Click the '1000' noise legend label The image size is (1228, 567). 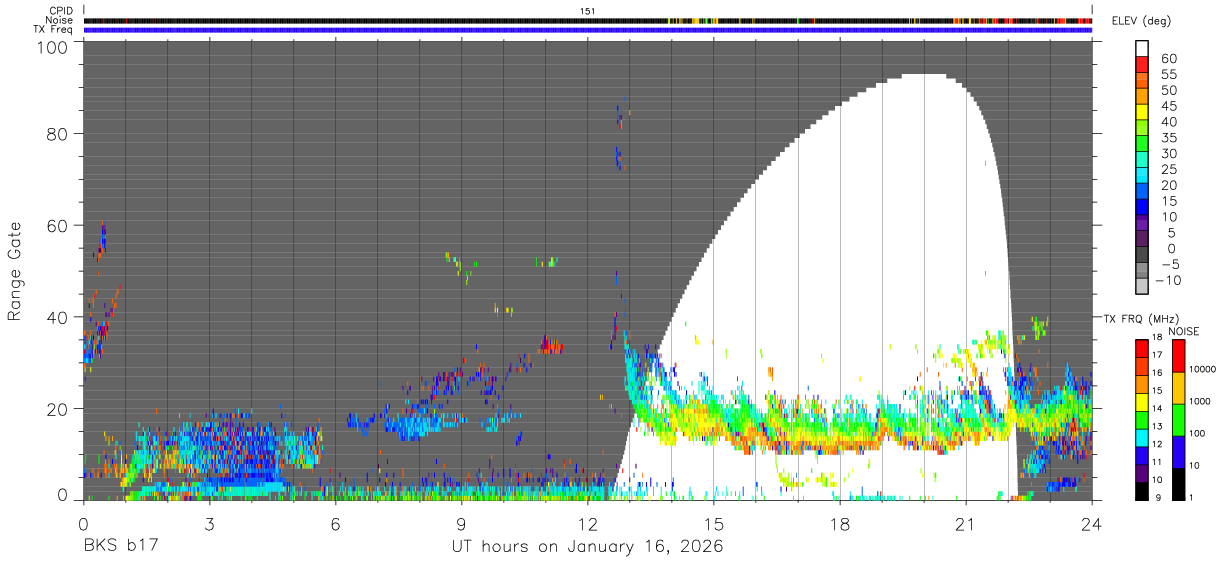(1201, 402)
